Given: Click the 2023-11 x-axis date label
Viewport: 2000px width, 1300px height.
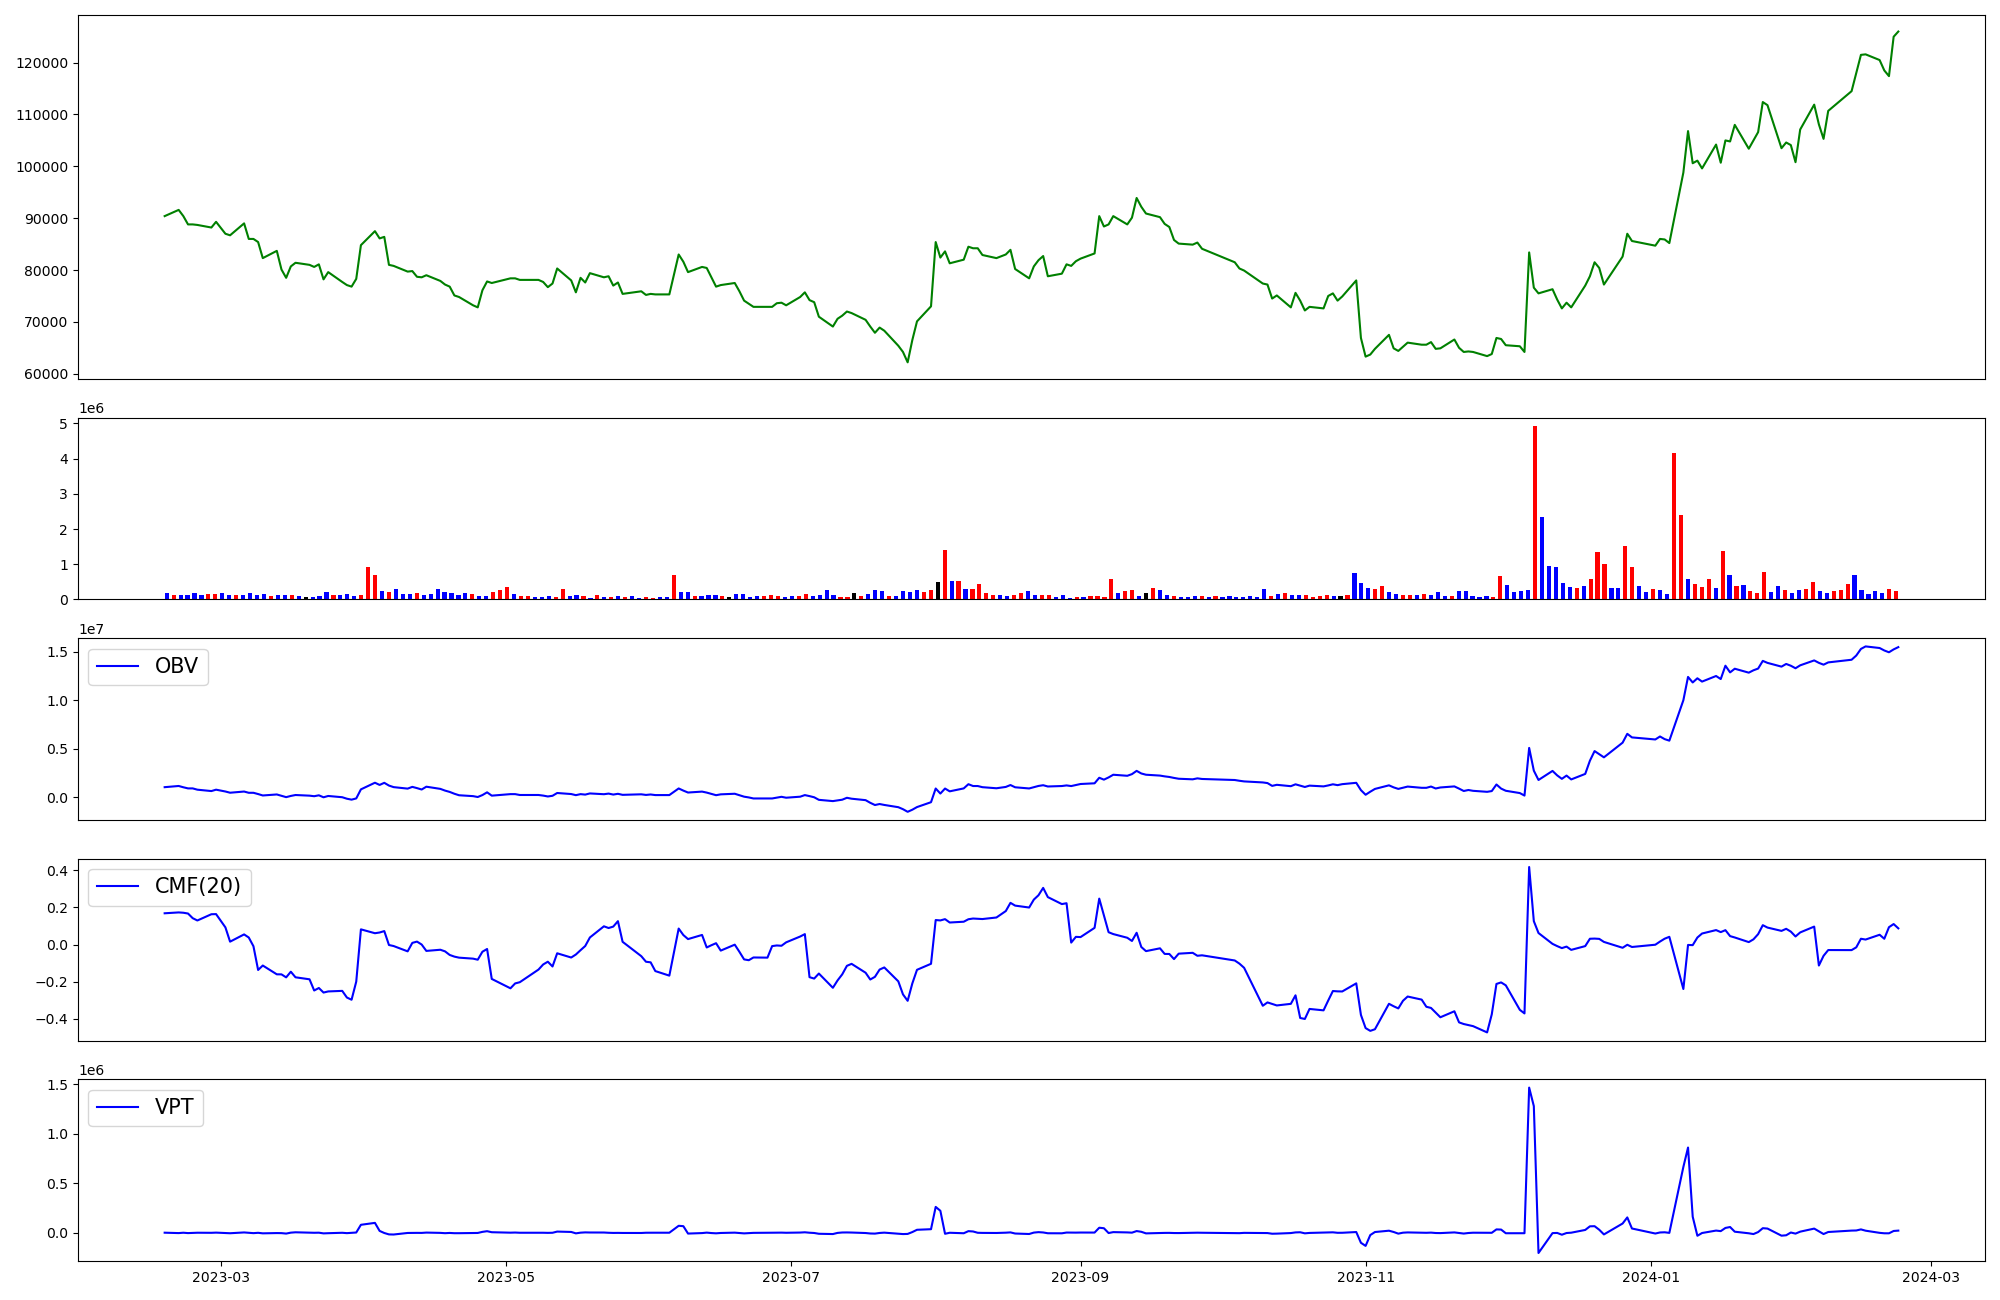Looking at the screenshot, I should click(x=1366, y=1277).
